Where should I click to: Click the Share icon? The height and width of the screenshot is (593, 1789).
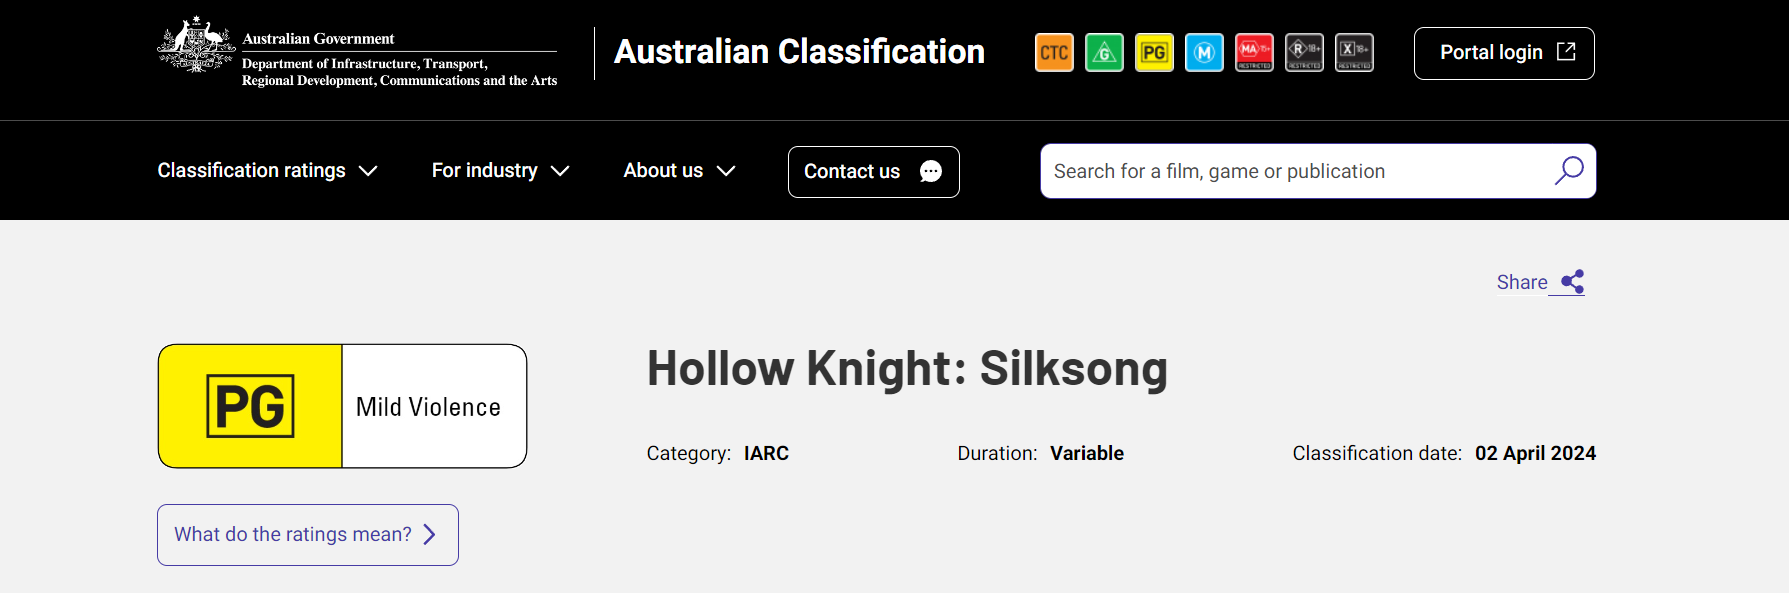coord(1572,282)
